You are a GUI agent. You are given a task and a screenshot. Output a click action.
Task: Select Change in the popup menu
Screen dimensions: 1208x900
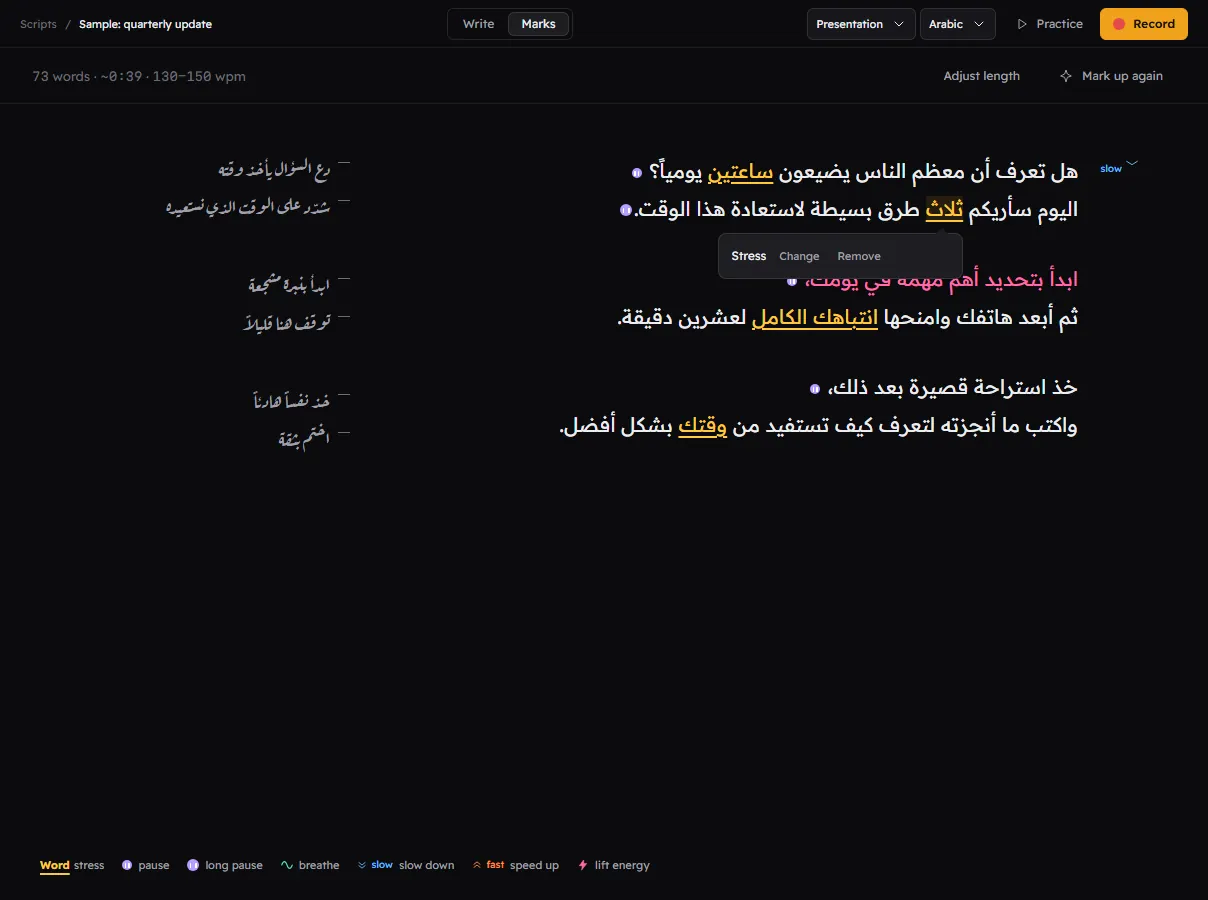[799, 256]
